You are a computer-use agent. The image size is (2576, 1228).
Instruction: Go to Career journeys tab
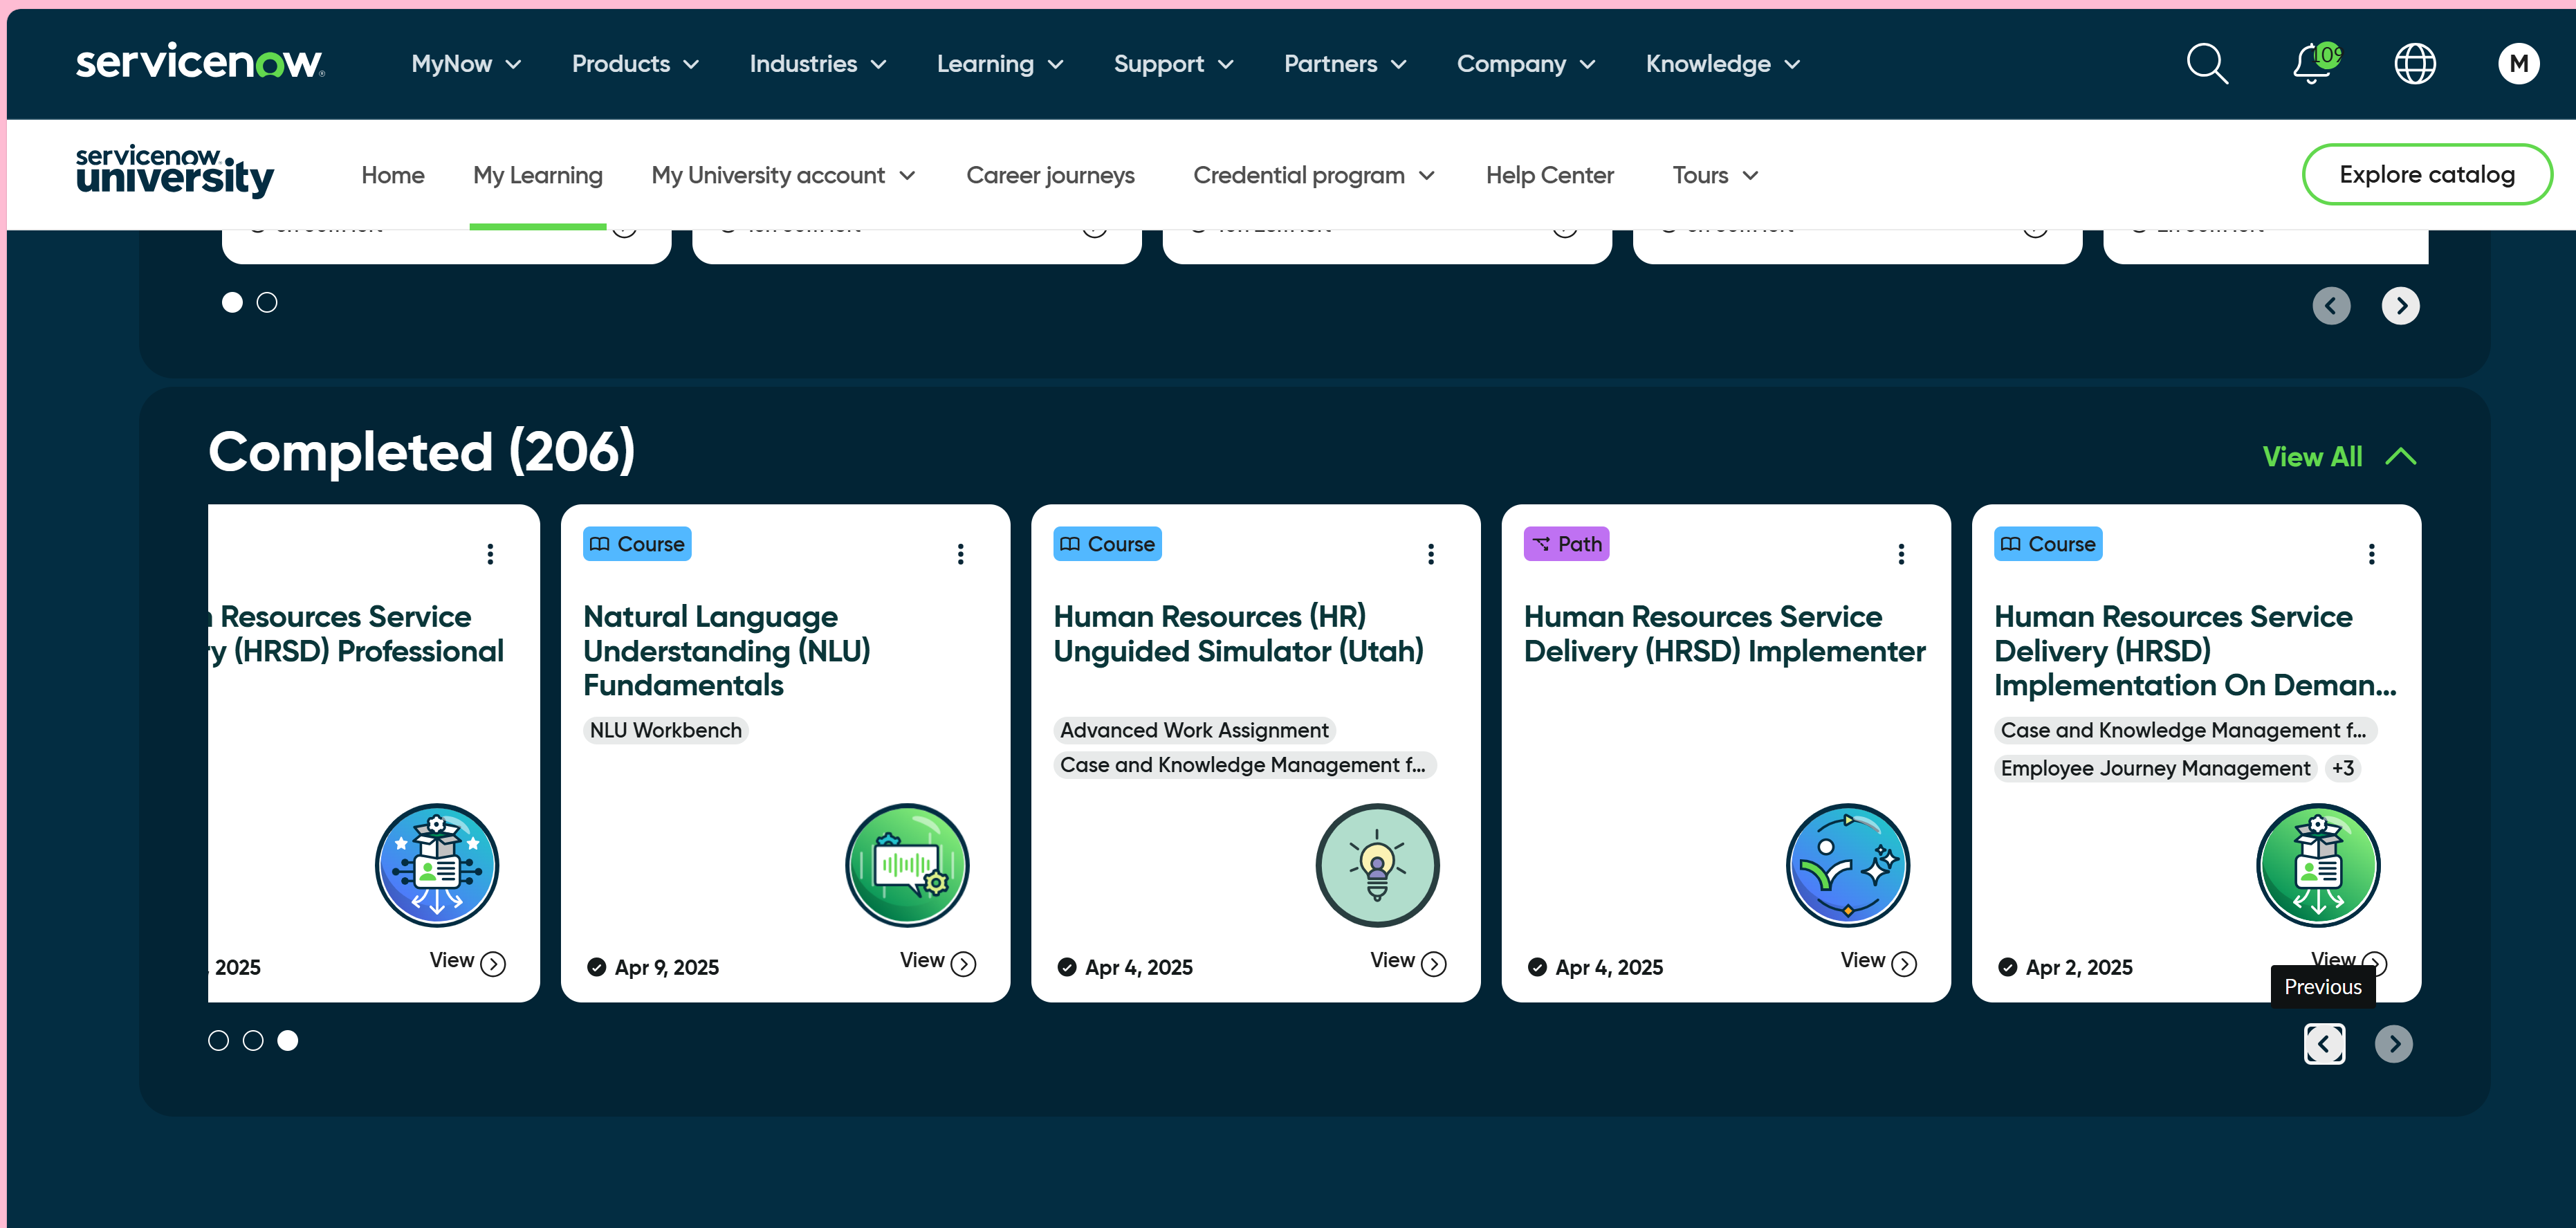(1049, 176)
